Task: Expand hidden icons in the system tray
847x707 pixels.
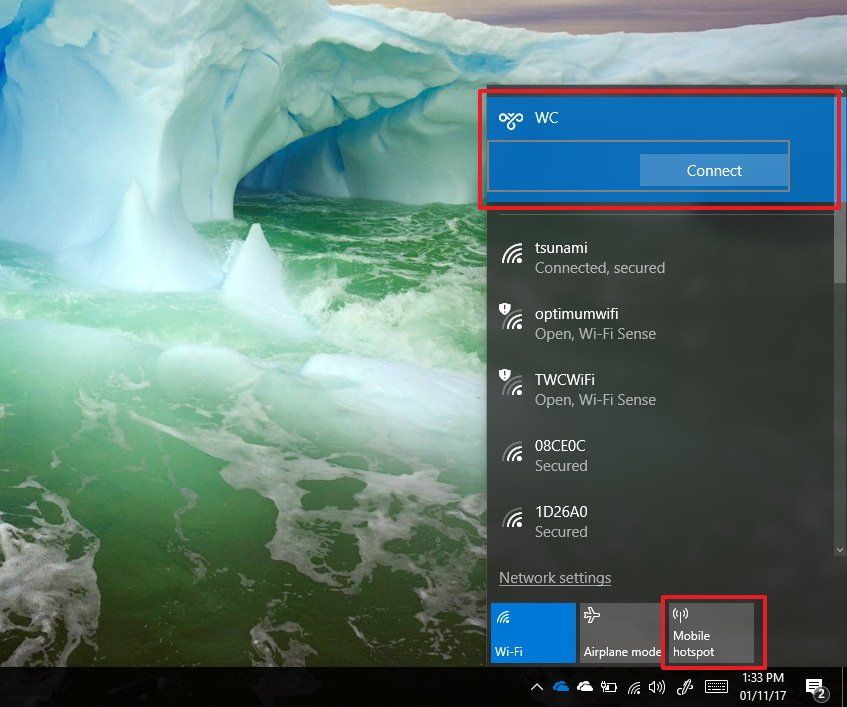Action: [x=537, y=687]
